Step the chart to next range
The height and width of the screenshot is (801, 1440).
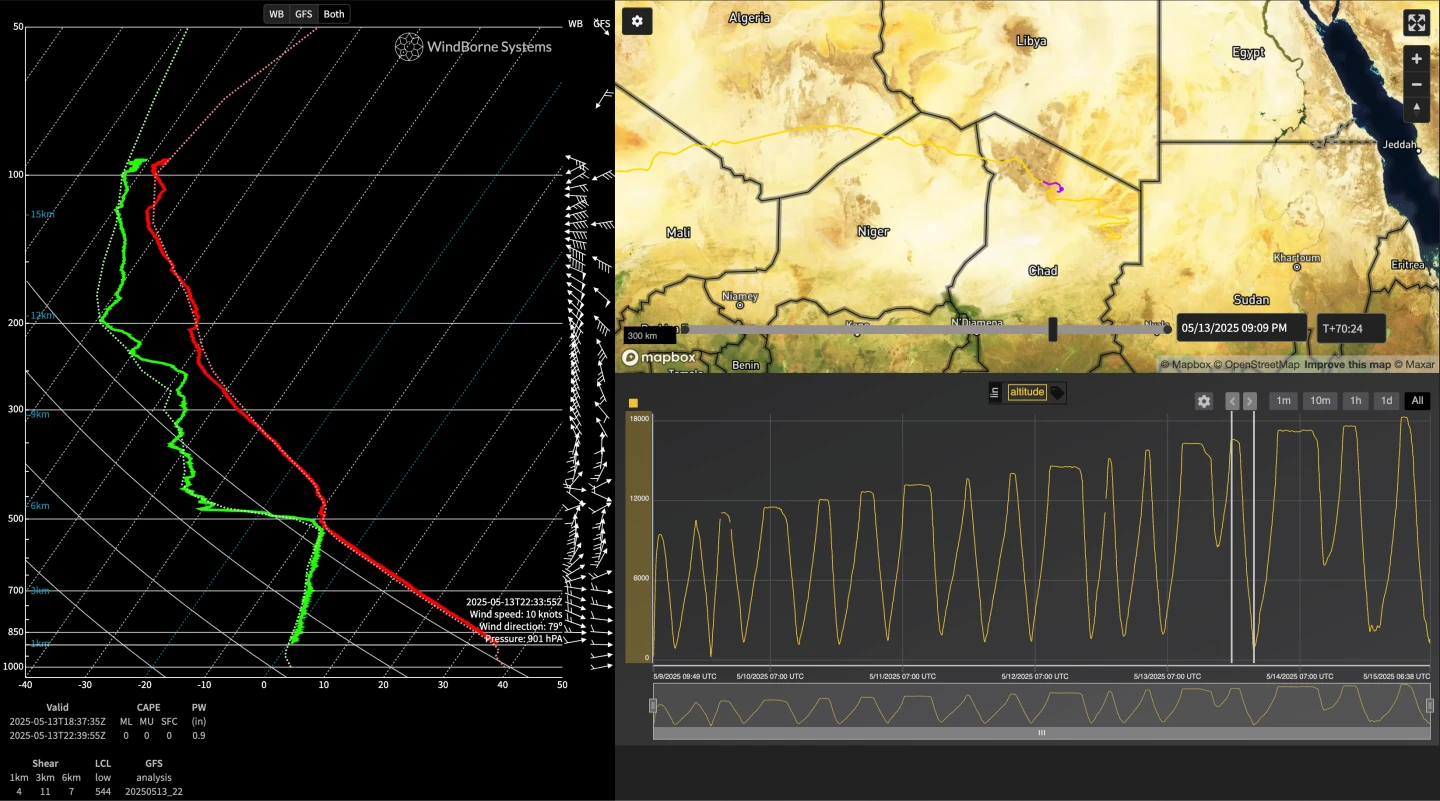point(1249,401)
